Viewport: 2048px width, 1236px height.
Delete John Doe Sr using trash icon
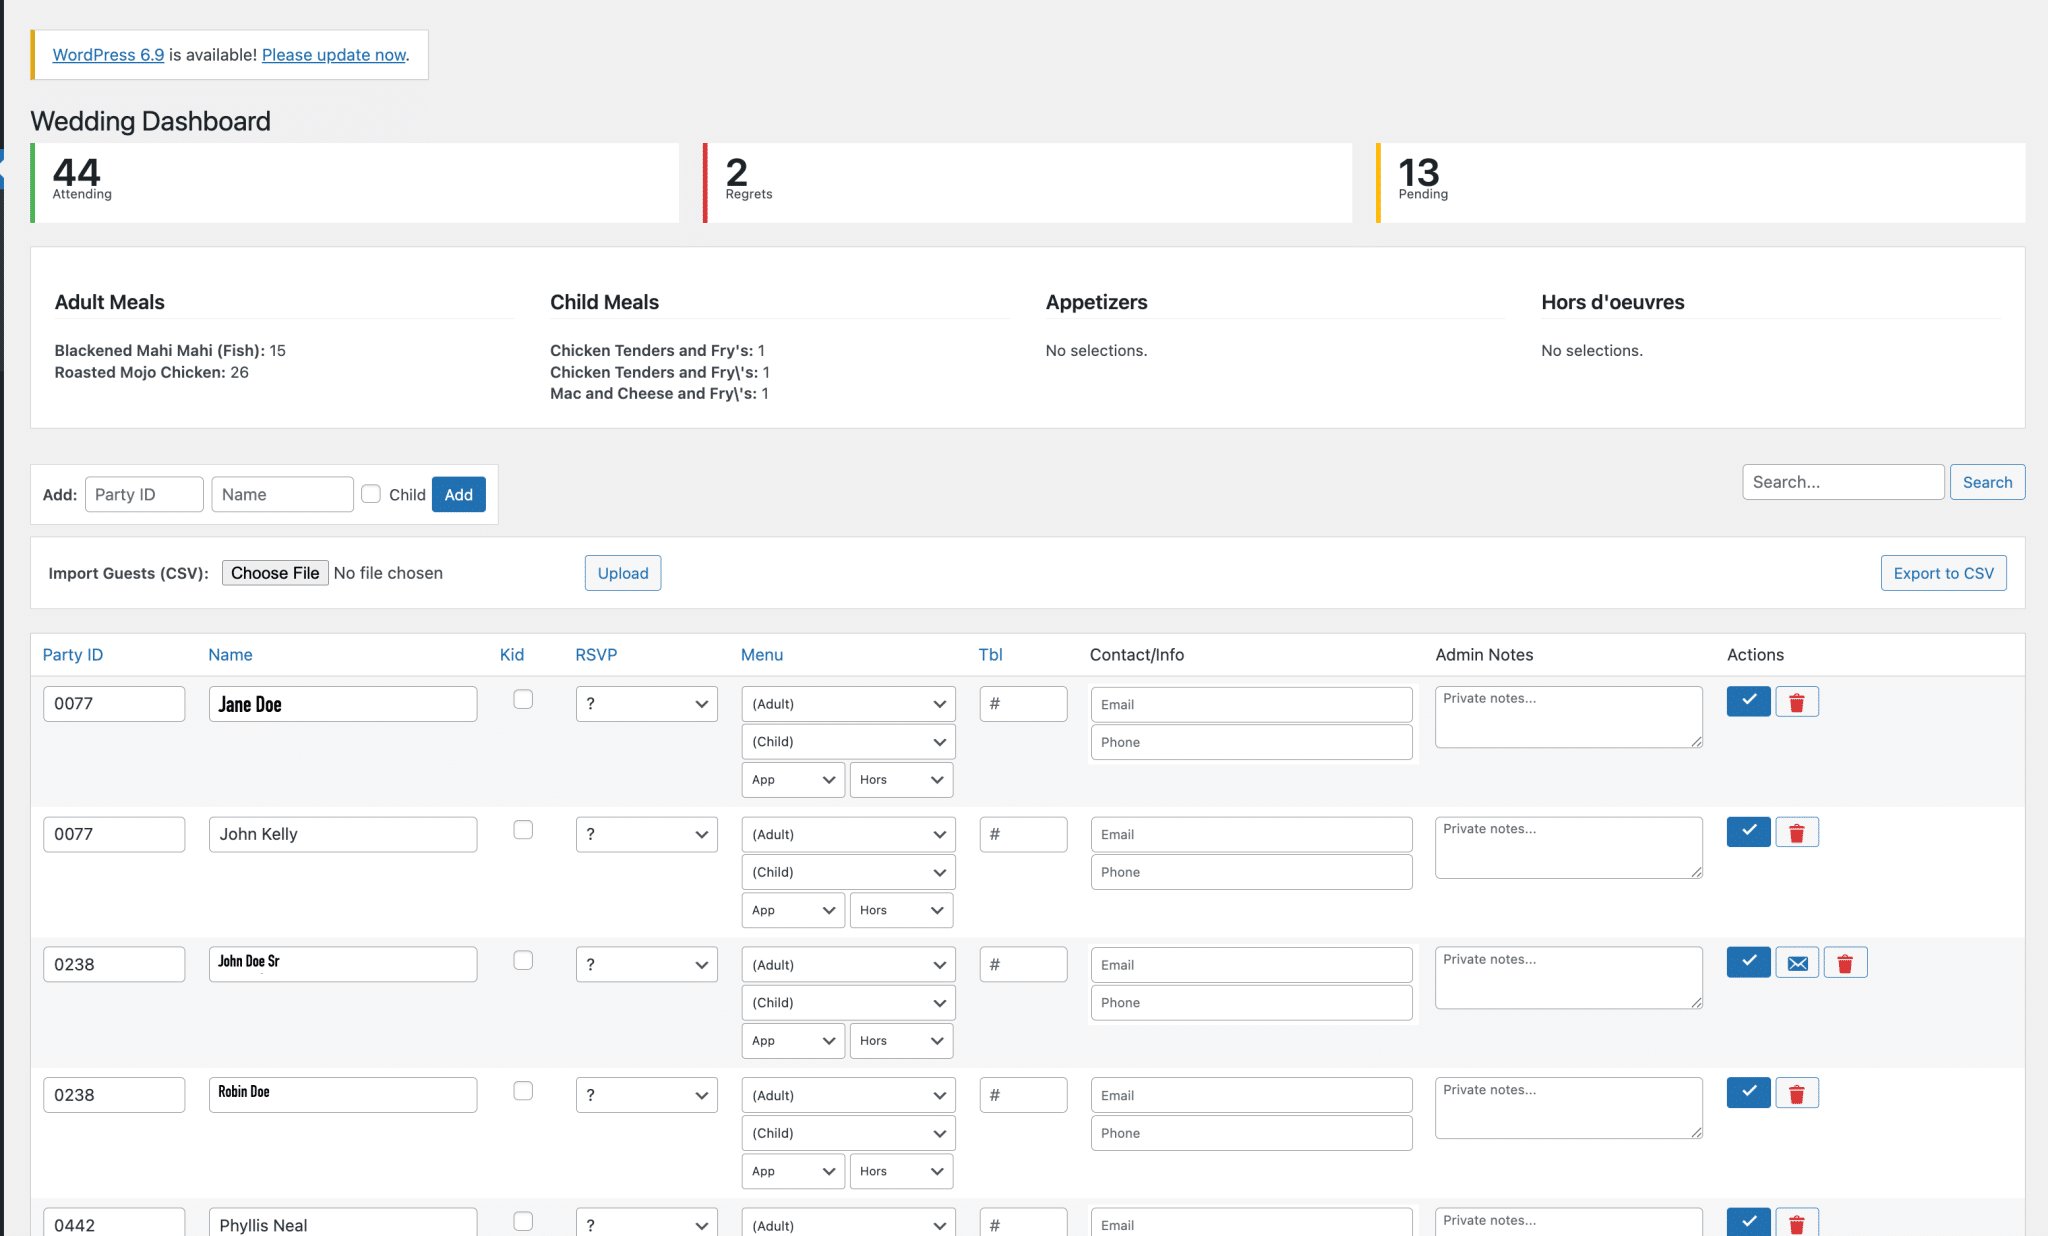coord(1845,963)
